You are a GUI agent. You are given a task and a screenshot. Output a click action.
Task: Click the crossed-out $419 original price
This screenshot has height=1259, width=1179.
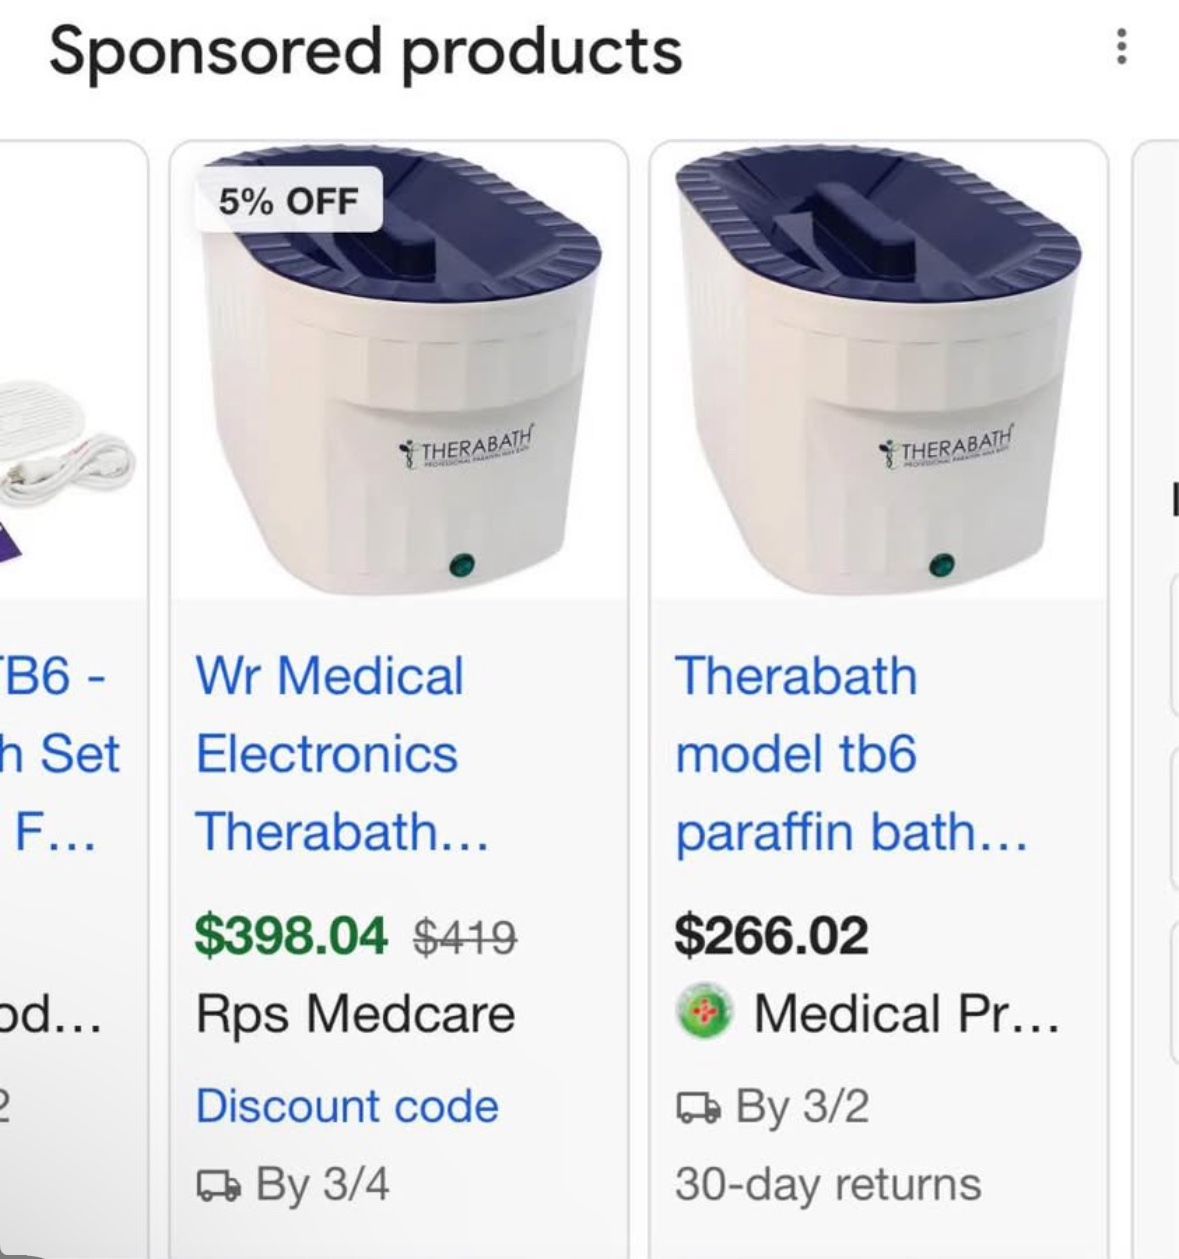(465, 938)
